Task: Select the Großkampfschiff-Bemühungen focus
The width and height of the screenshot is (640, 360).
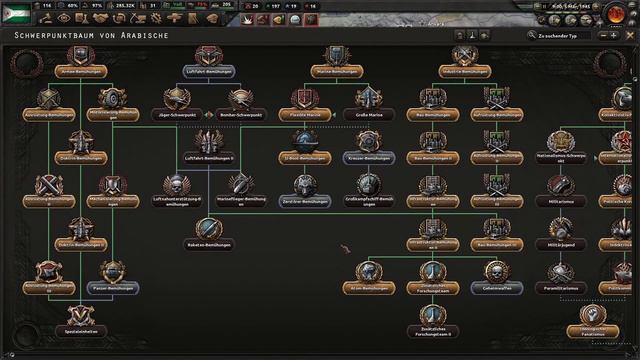Action: coord(369,201)
